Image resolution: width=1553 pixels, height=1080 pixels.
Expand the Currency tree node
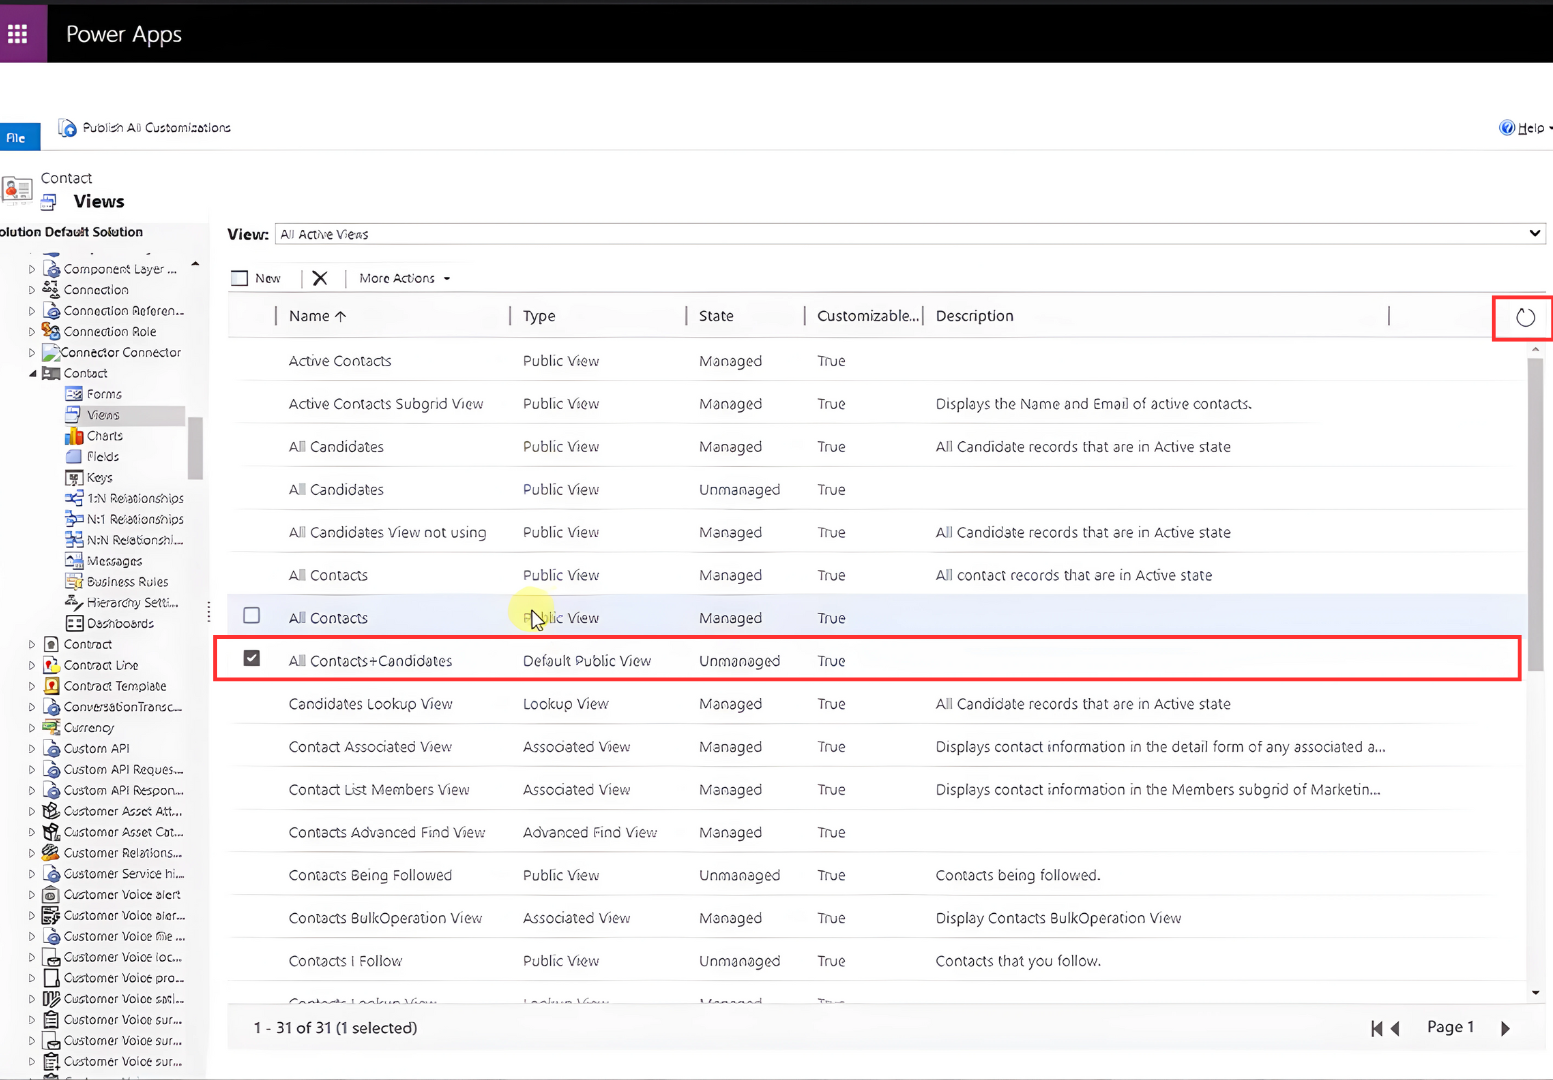pos(32,728)
